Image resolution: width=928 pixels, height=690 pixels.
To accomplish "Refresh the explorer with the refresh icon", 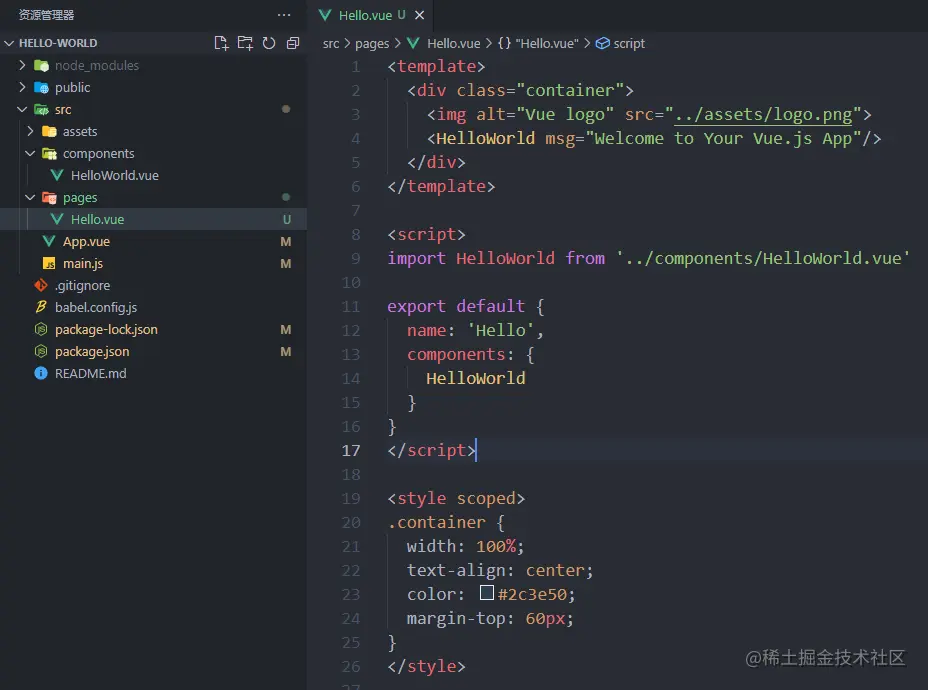I will point(269,43).
